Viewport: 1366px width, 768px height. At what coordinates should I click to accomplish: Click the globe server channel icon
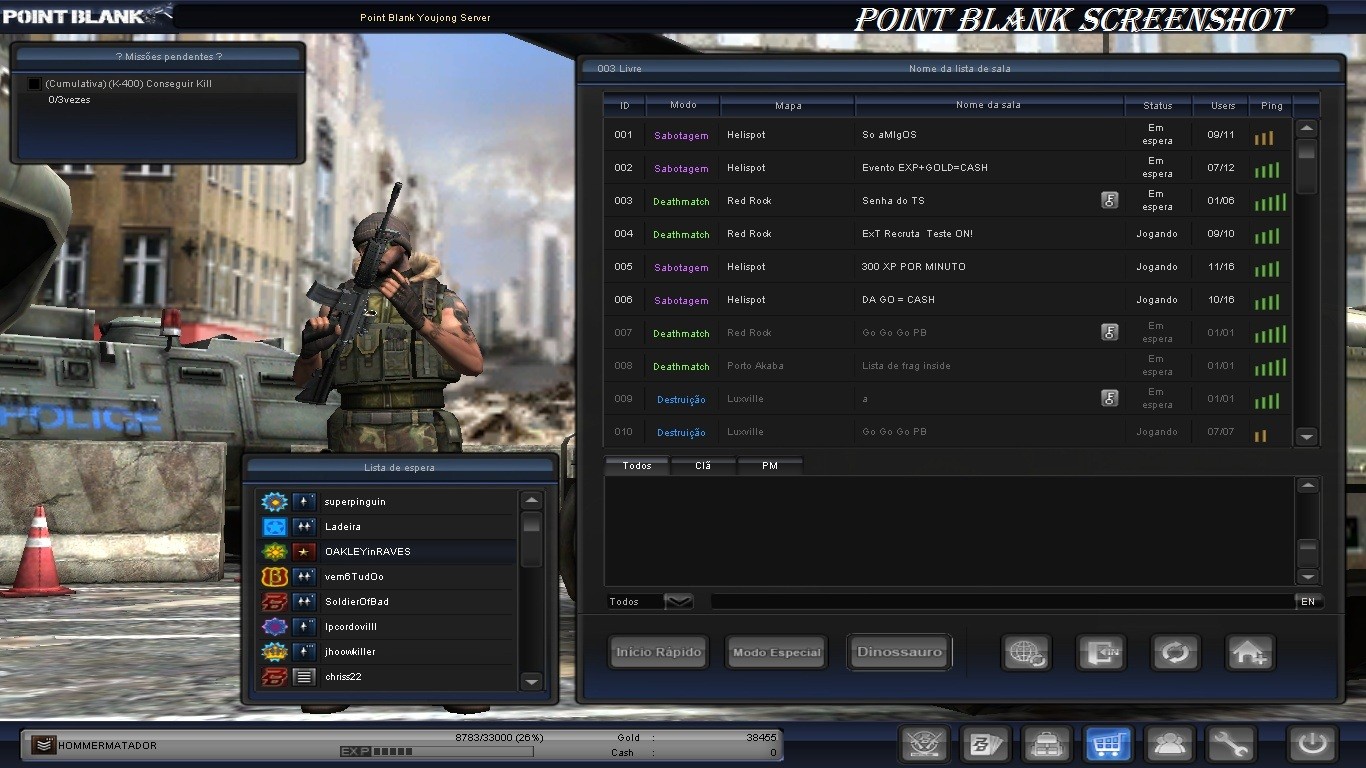[1026, 653]
